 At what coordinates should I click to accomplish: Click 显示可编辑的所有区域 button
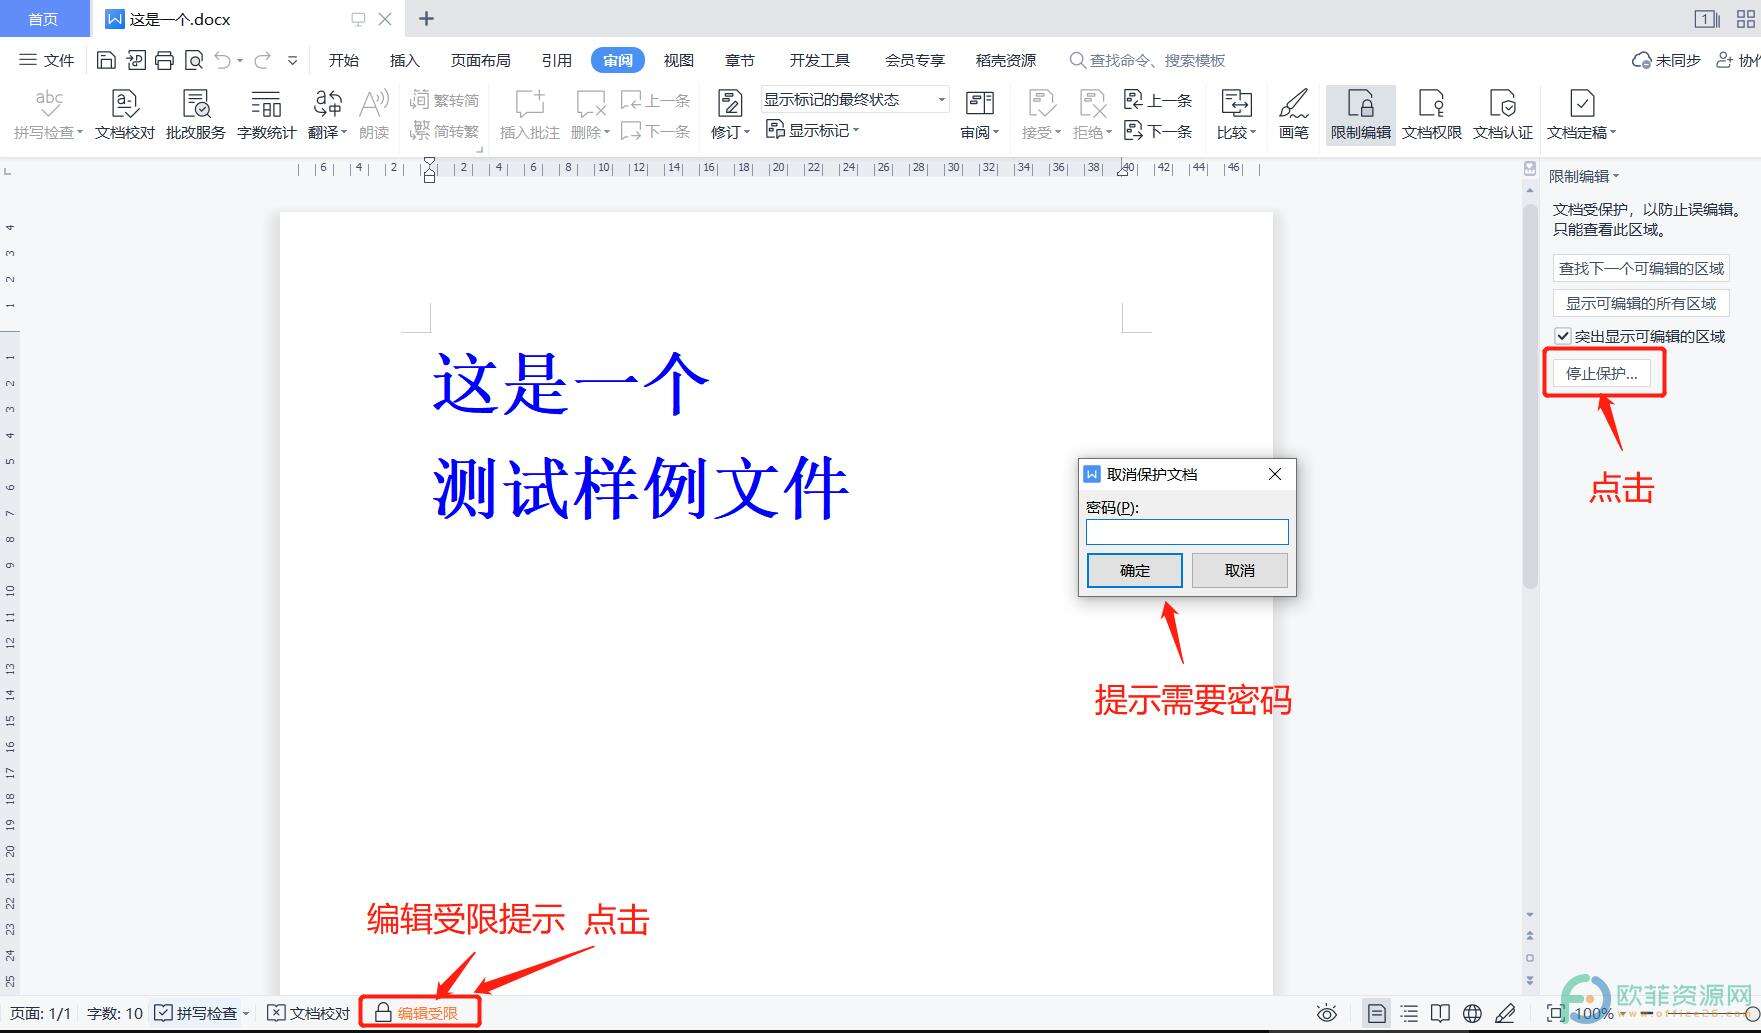point(1641,303)
